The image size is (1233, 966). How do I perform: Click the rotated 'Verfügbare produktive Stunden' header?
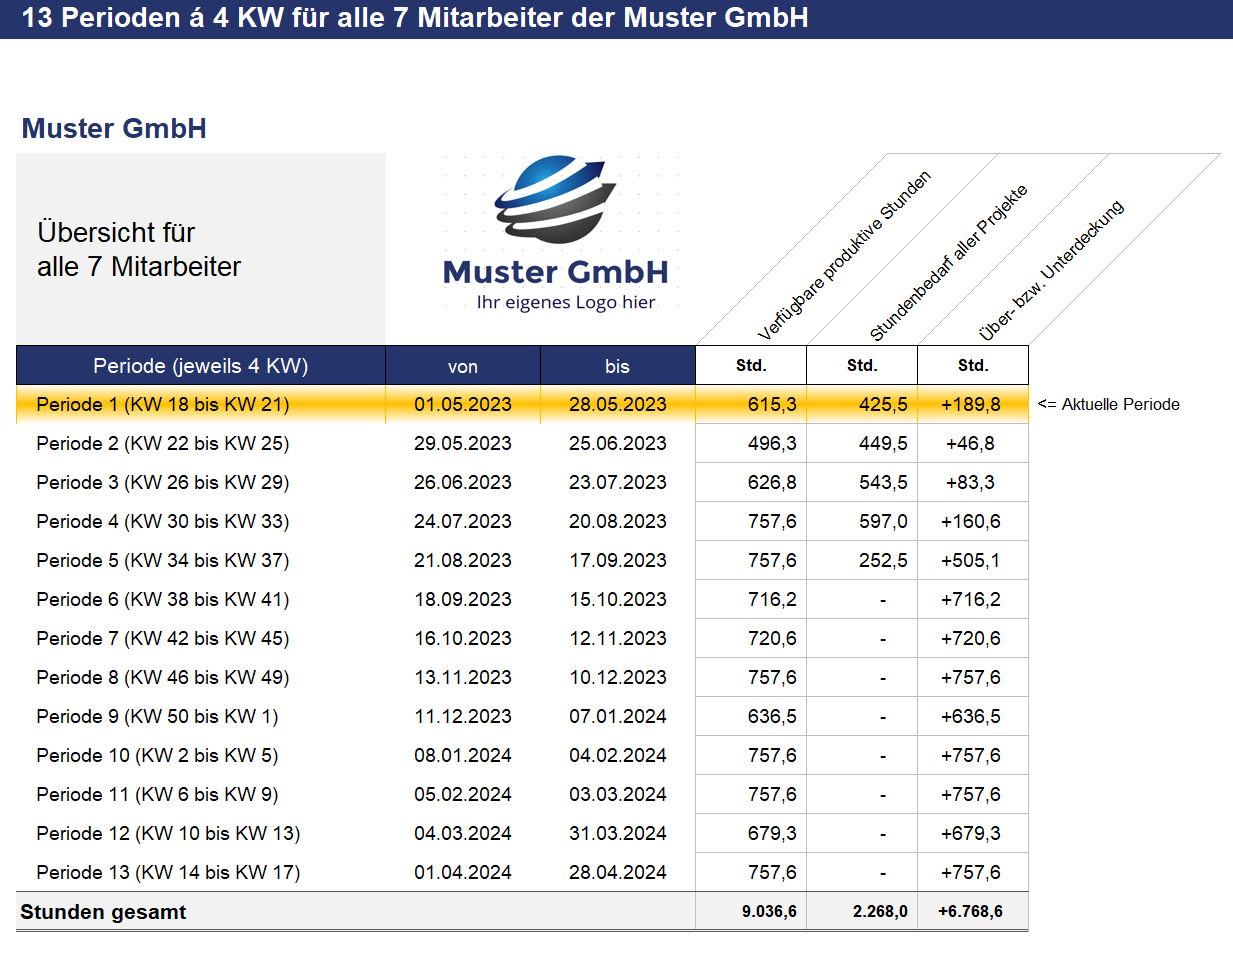tap(844, 256)
